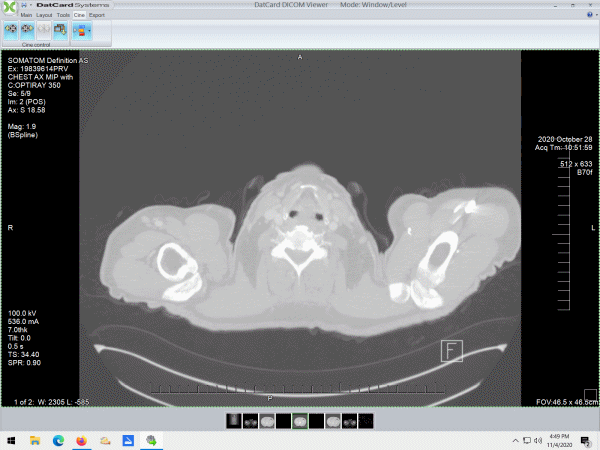Launch Microsoft Edge from the taskbar
Screen dimensions: 600x450
coord(58,440)
